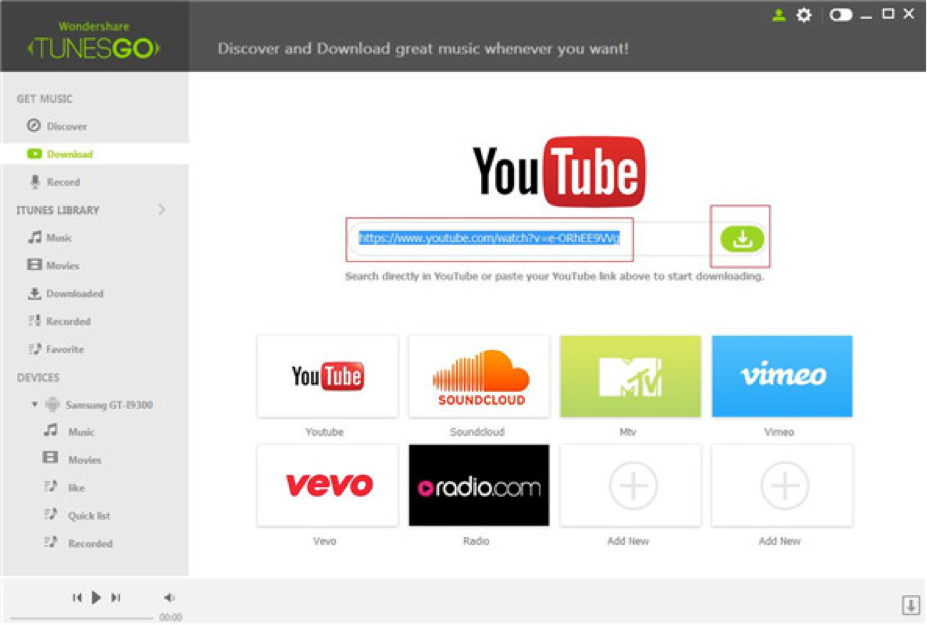The image size is (927, 625).
Task: Click the playback progress bar
Action: click(82, 618)
